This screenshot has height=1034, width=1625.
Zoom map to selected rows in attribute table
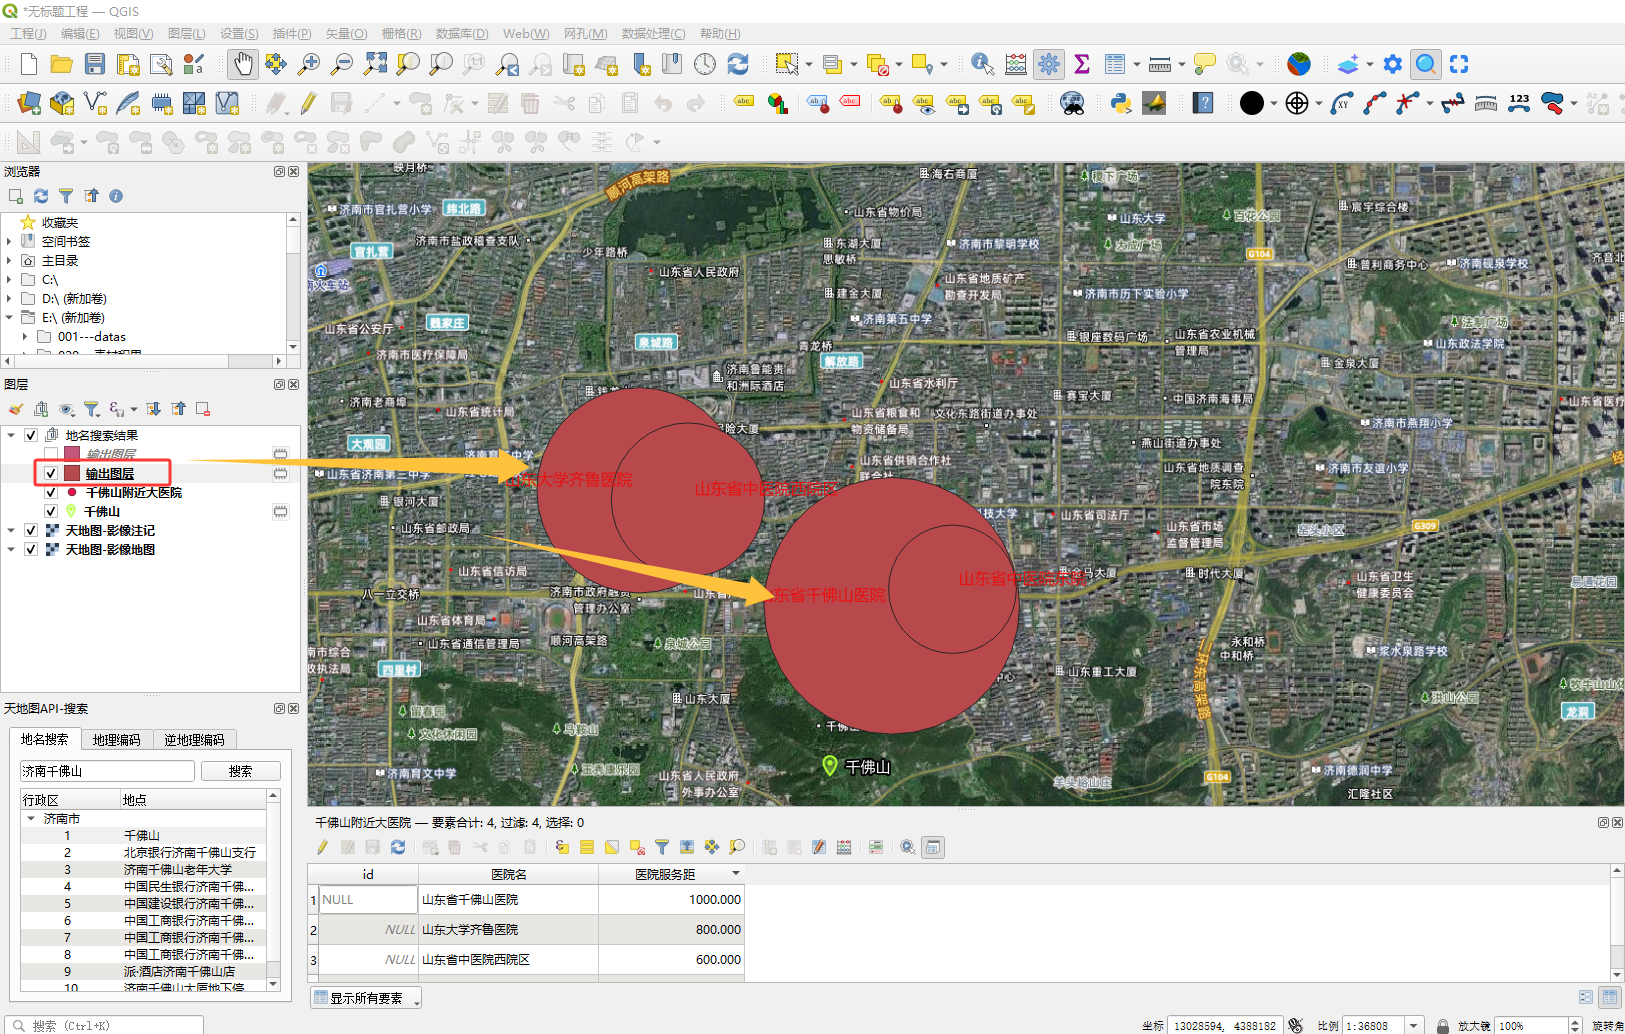[x=737, y=847]
